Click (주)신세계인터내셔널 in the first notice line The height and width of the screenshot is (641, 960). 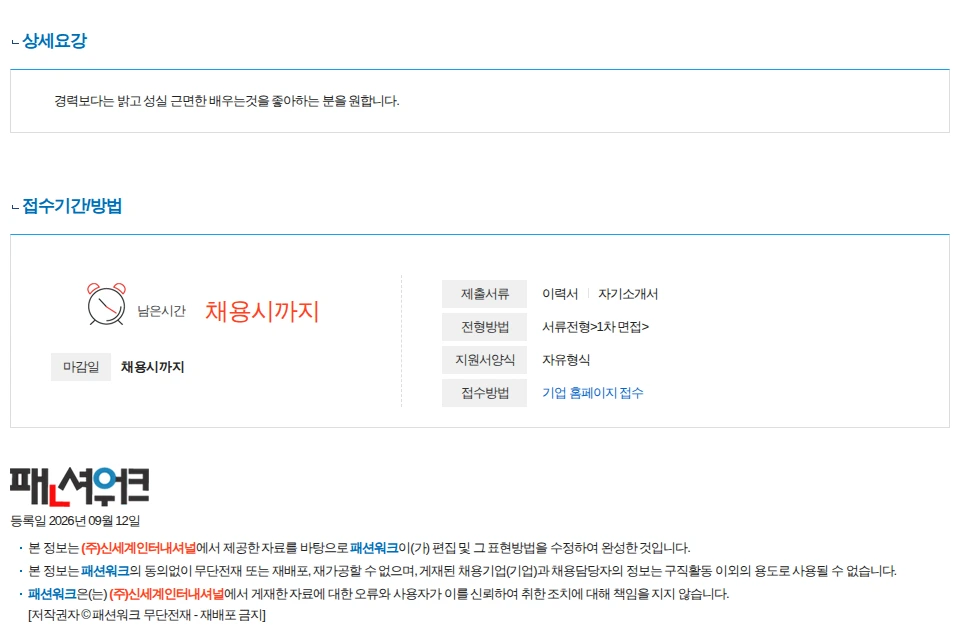point(138,548)
